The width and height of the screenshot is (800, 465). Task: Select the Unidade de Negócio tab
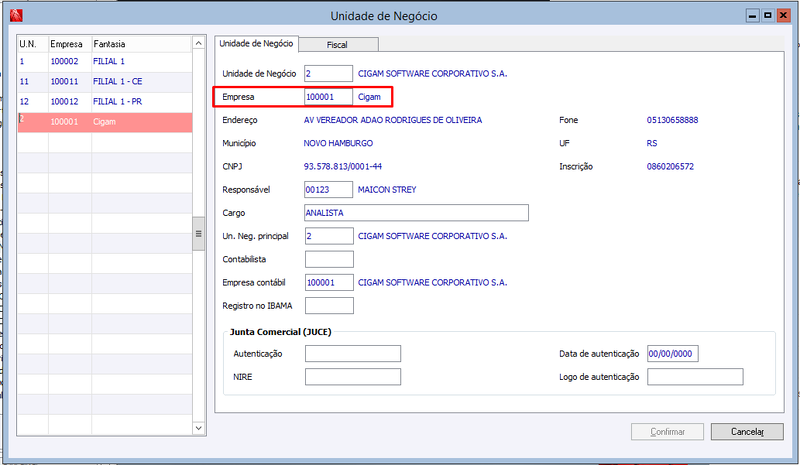coord(256,43)
